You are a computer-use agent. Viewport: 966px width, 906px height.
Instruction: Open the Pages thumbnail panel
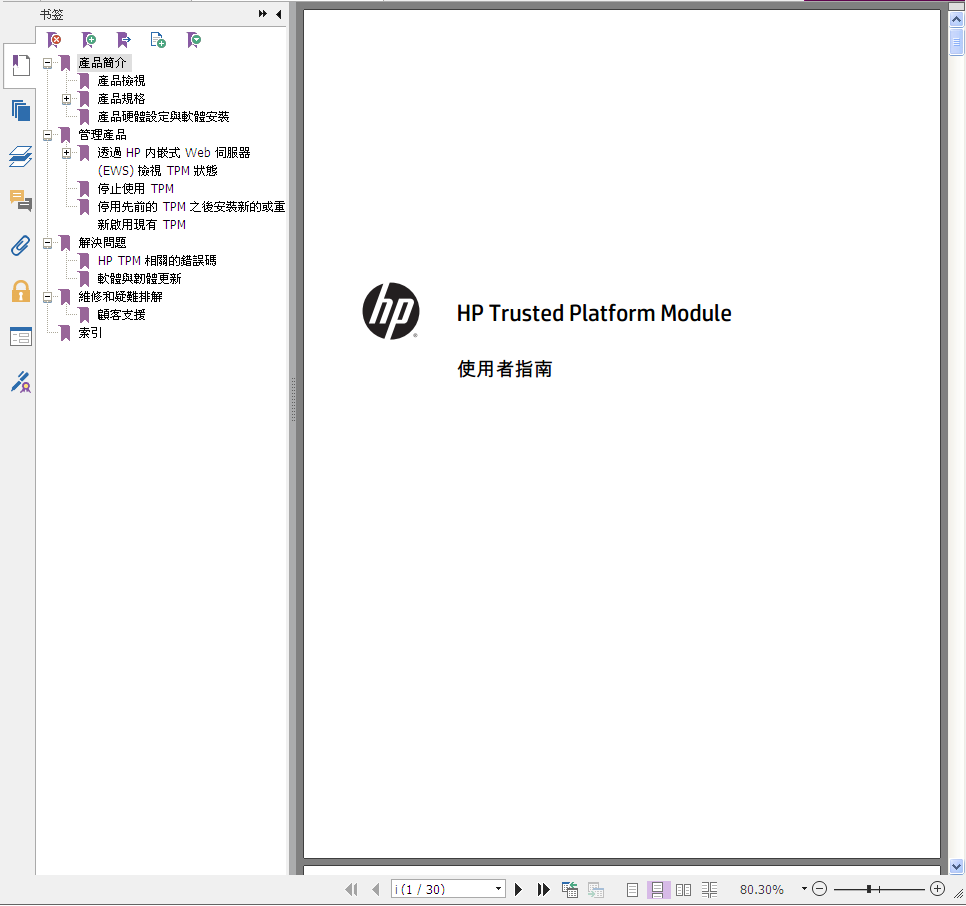[20, 111]
